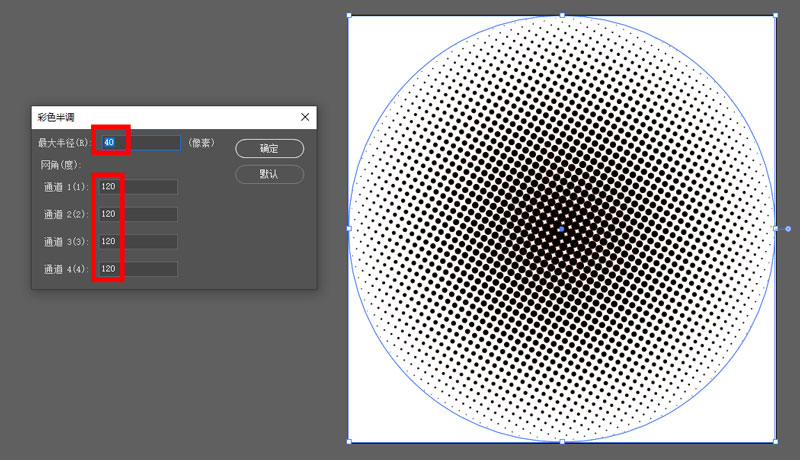Screen dimensions: 800x460
Task: Select the top-center bounding box handle
Action: (x=562, y=15)
